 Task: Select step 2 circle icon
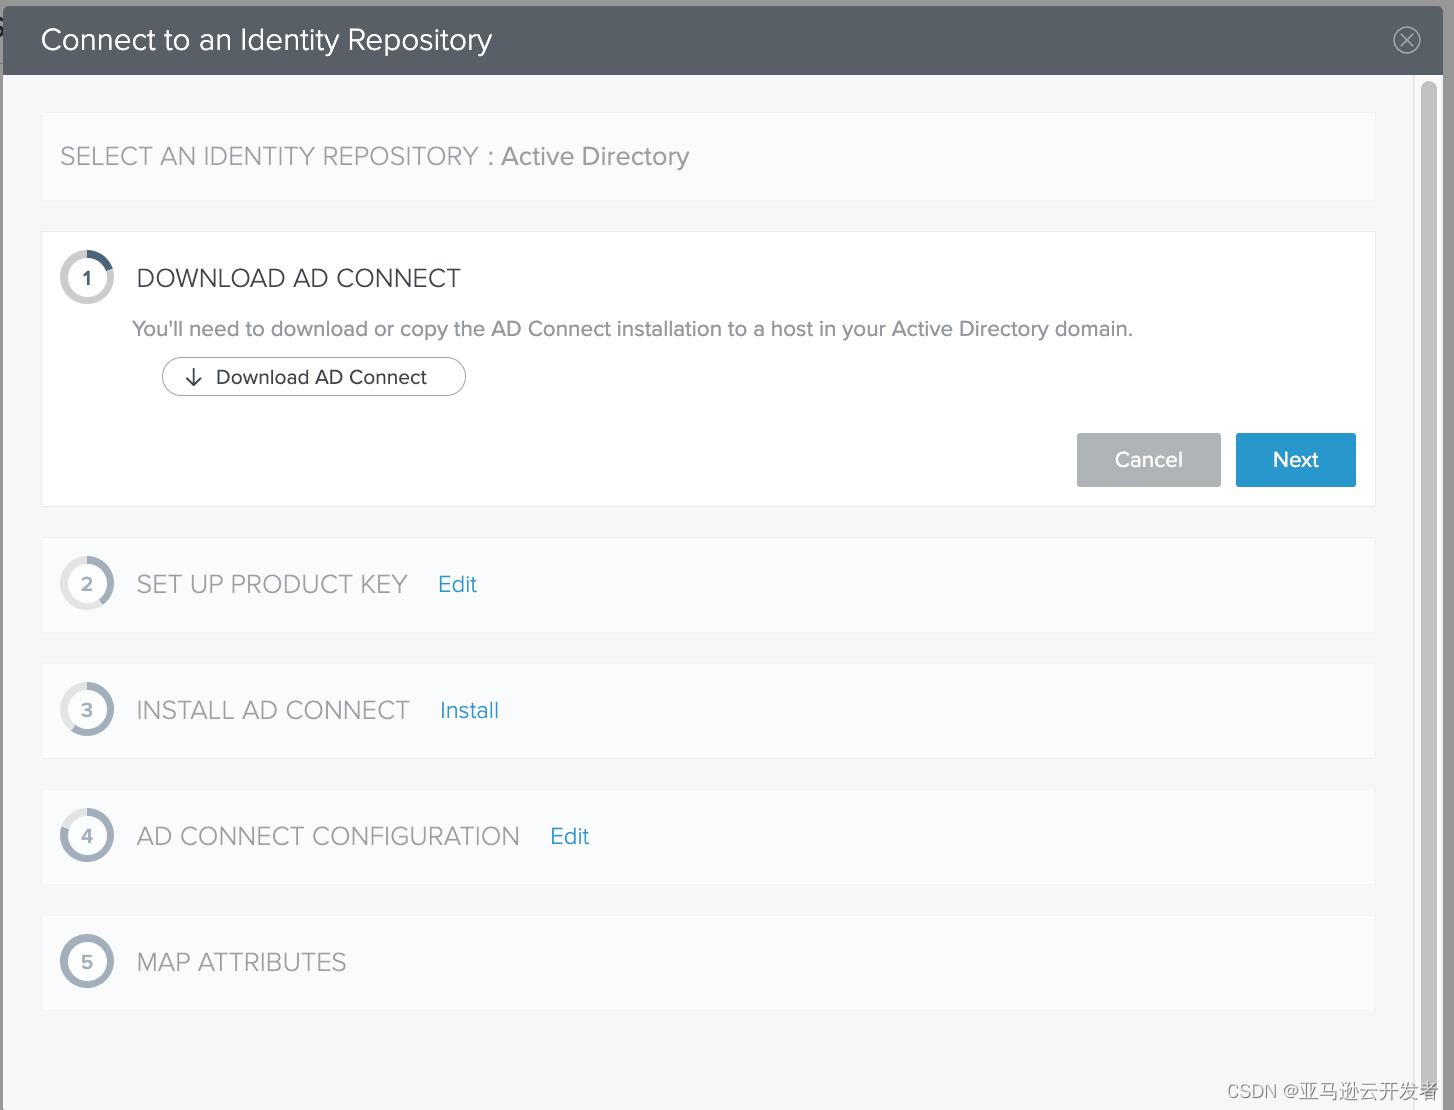pos(87,583)
